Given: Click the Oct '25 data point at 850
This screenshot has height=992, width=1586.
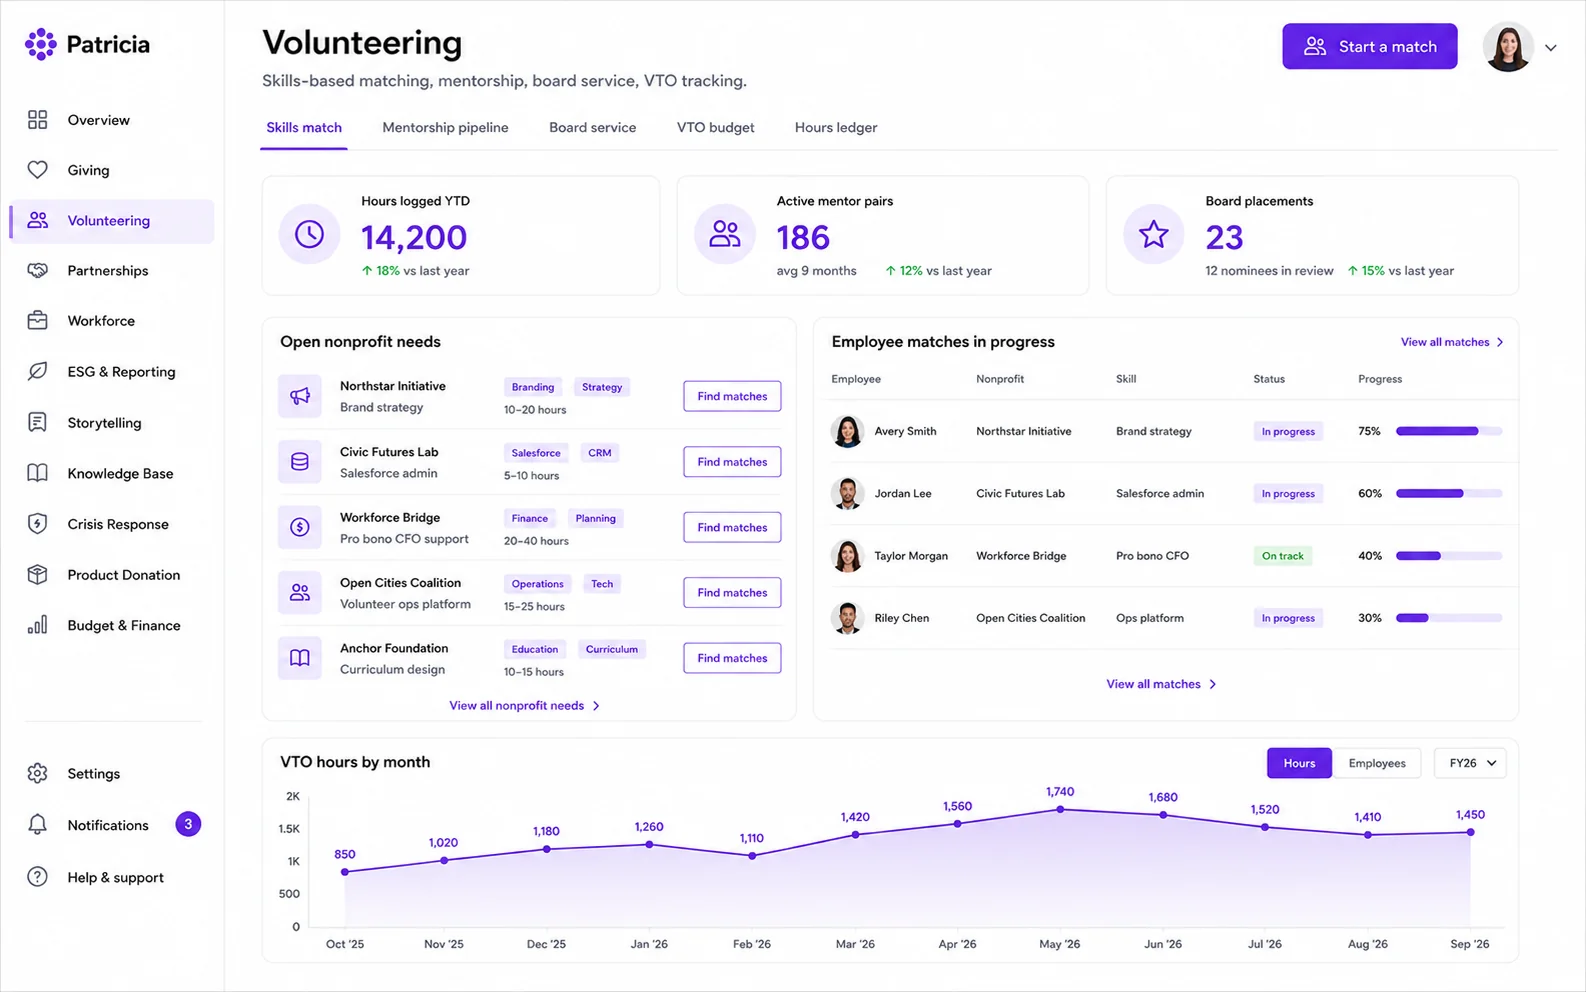Looking at the screenshot, I should click(x=345, y=872).
